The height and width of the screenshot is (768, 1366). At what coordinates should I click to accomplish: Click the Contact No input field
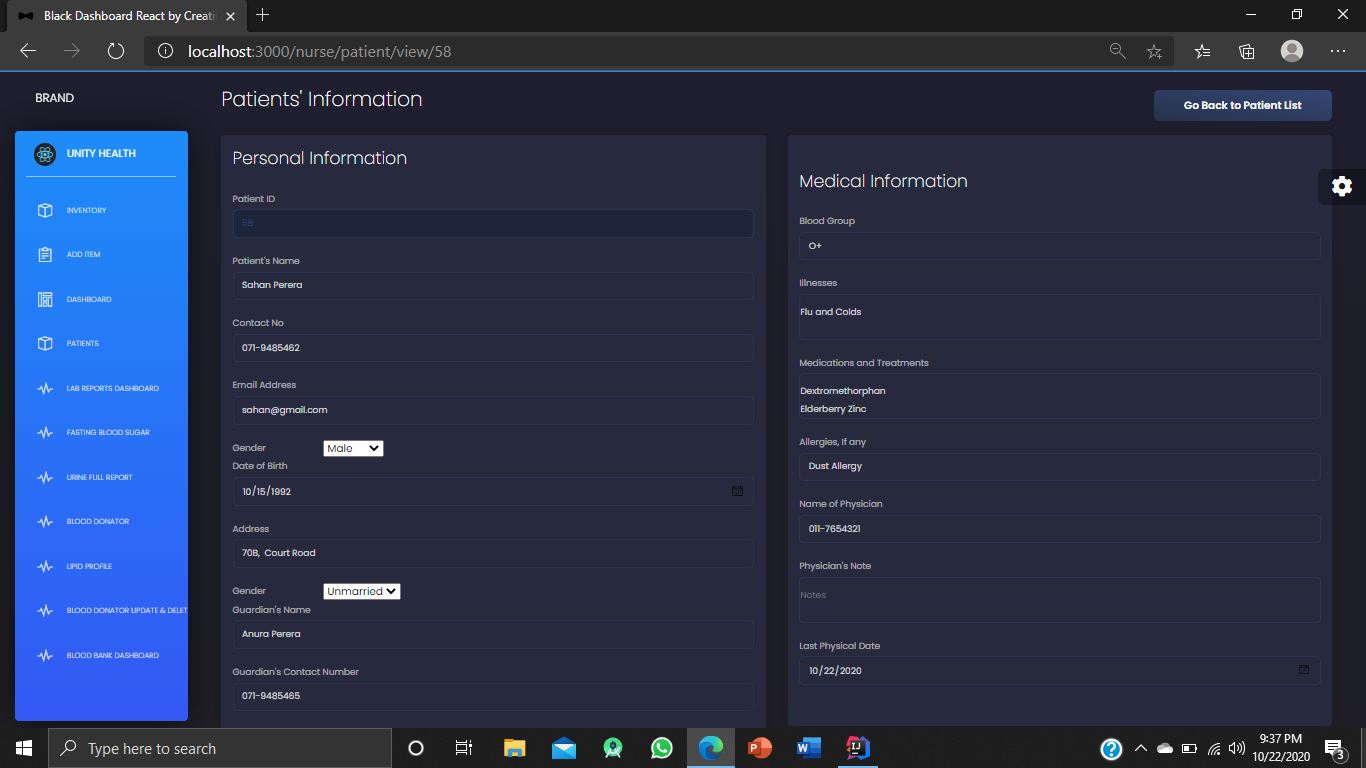tap(493, 347)
